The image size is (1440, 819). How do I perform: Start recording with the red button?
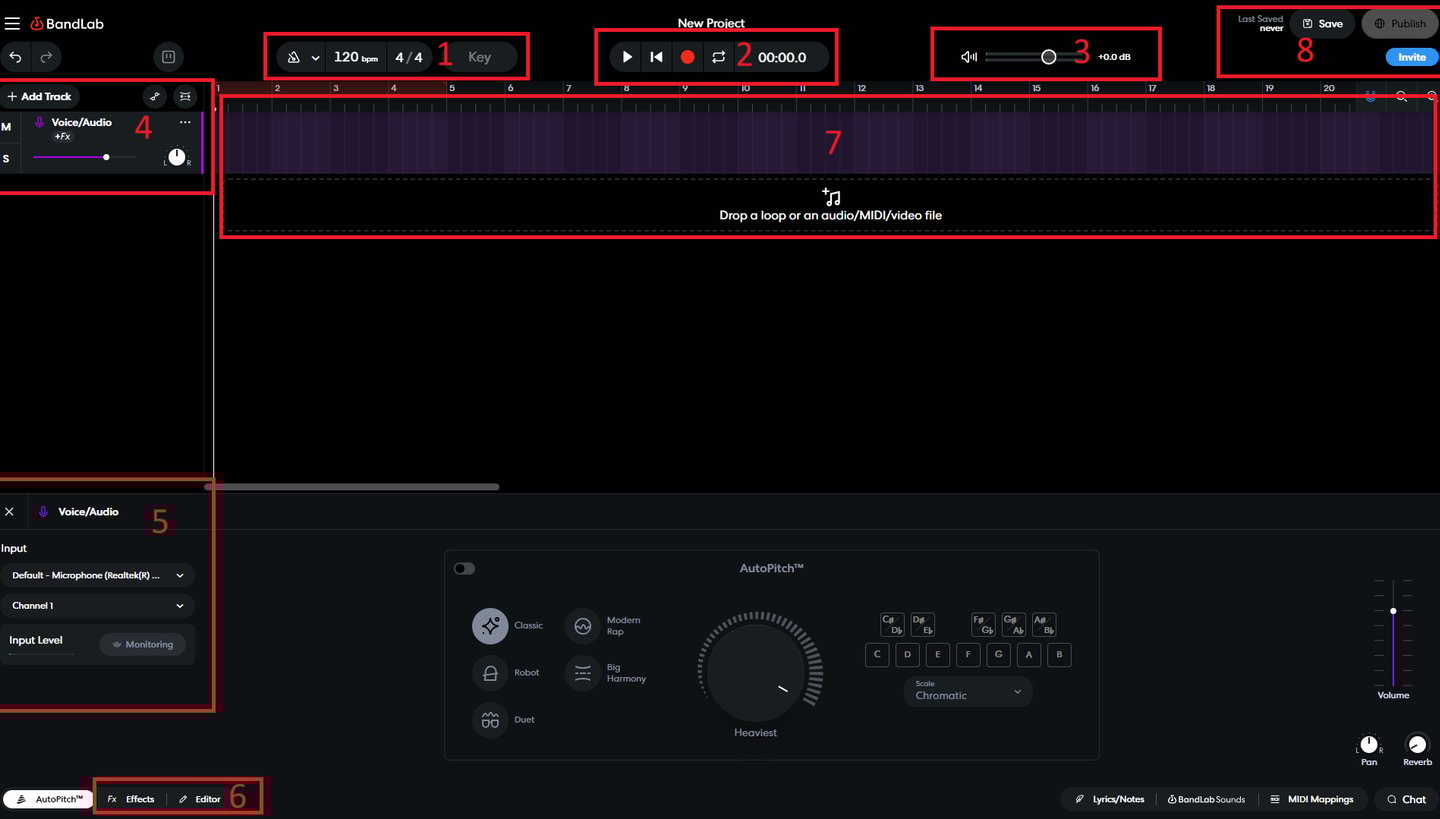point(687,57)
